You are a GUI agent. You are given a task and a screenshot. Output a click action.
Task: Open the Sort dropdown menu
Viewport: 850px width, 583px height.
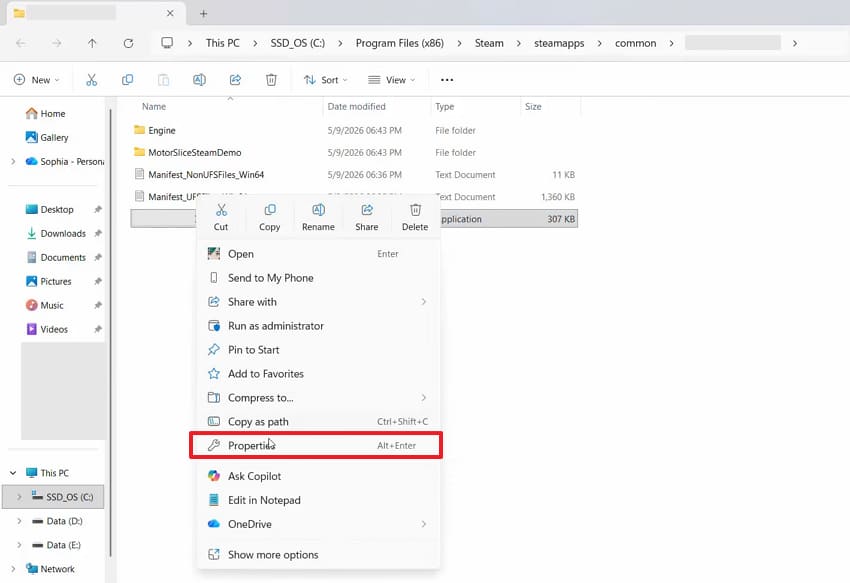325,80
